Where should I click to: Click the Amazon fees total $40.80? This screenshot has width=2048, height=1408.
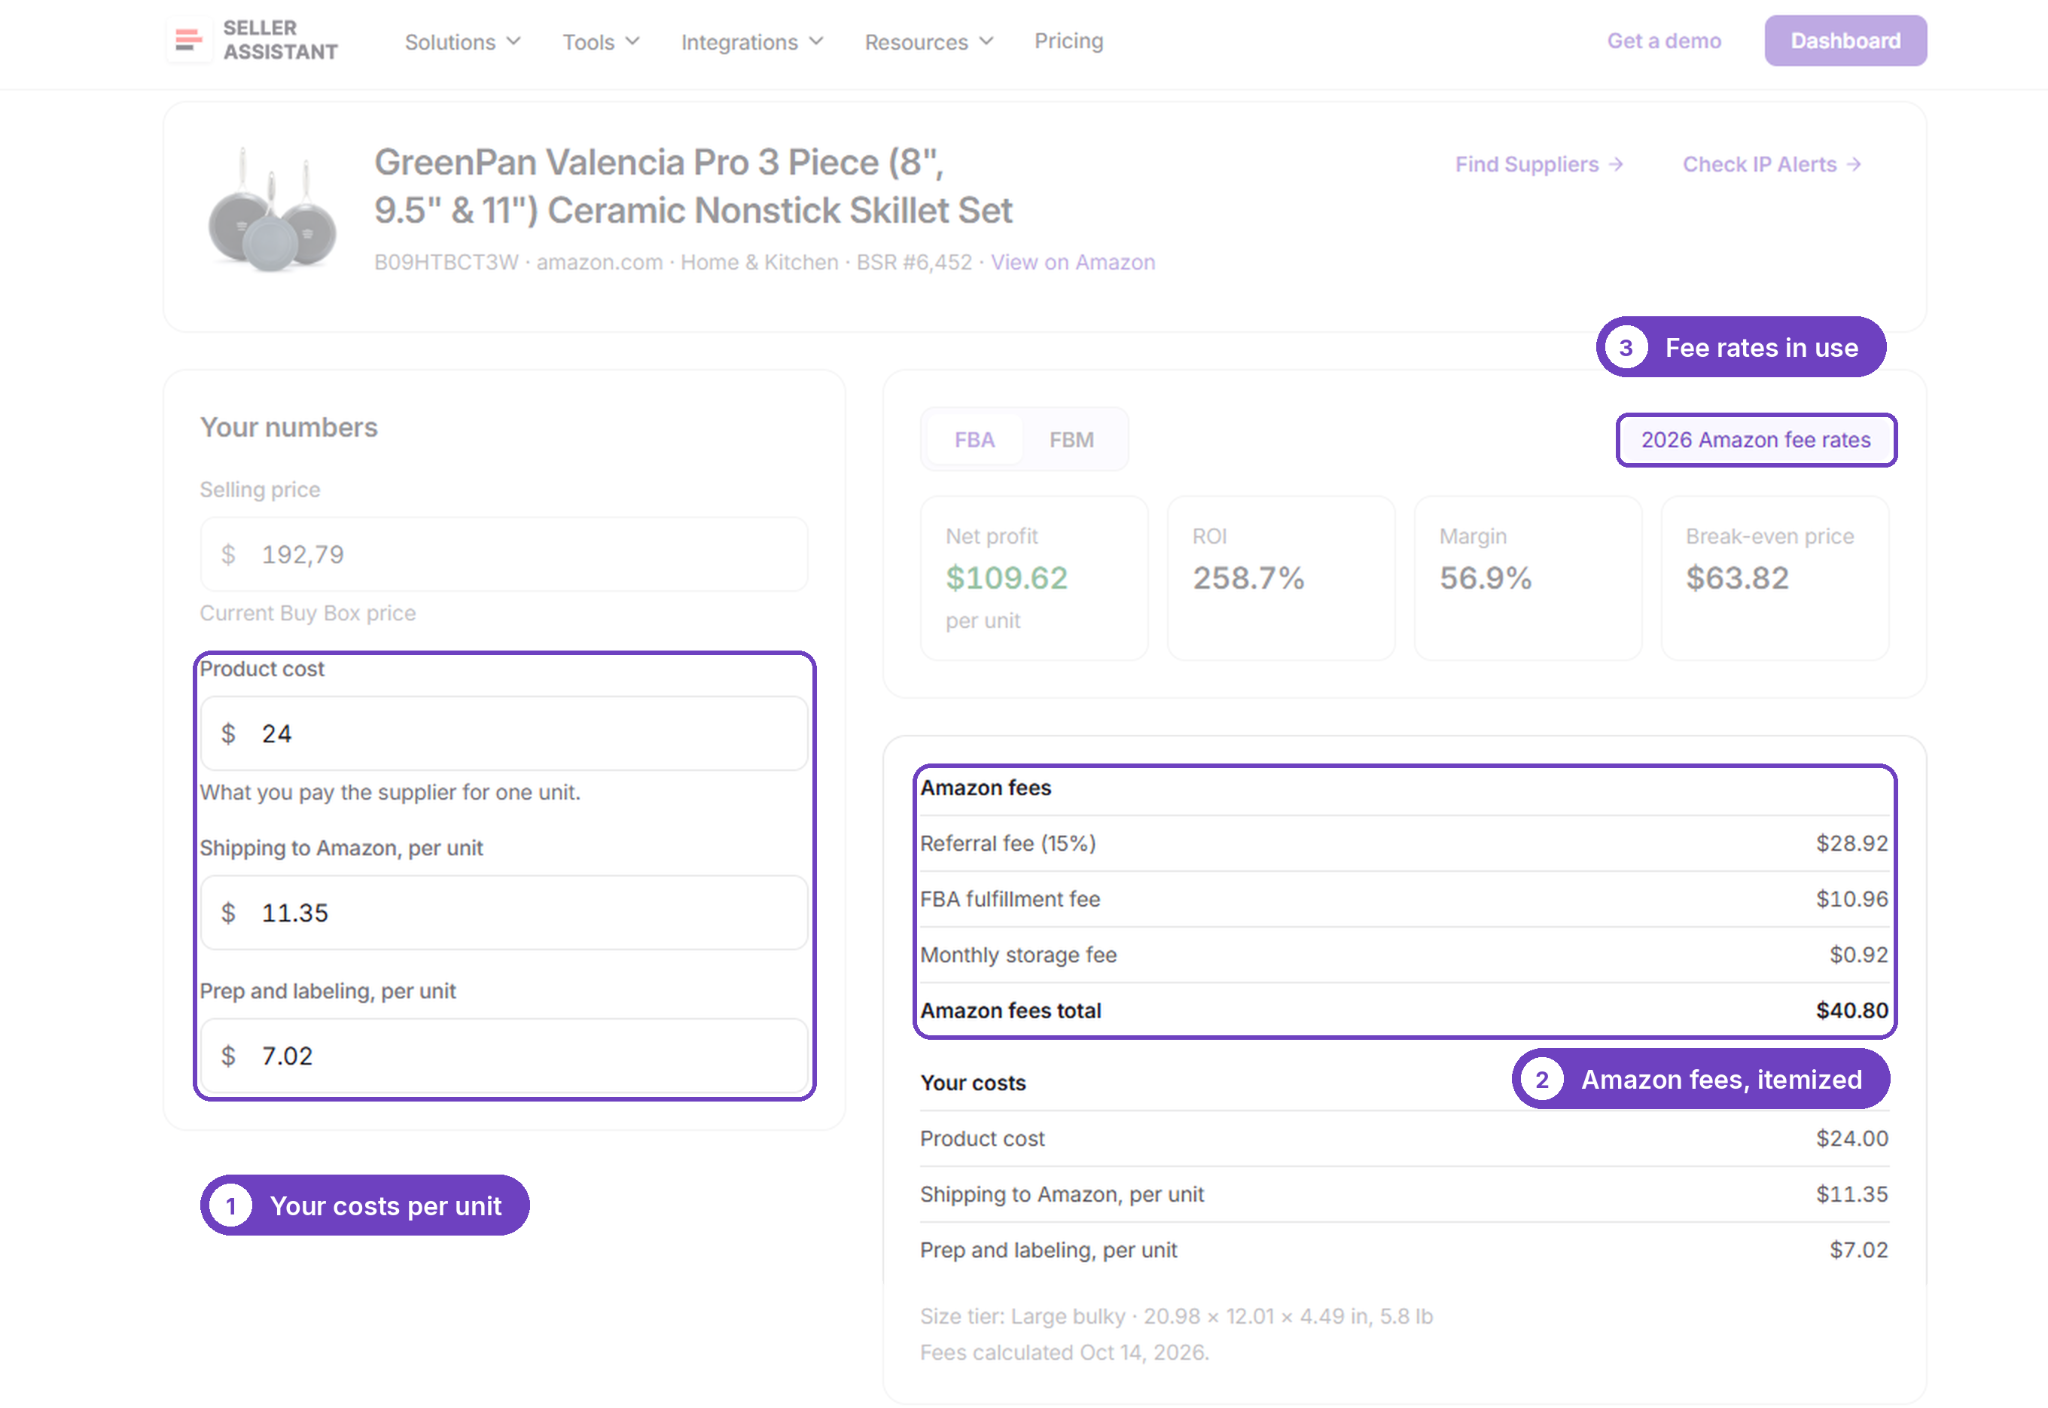coord(1852,1011)
